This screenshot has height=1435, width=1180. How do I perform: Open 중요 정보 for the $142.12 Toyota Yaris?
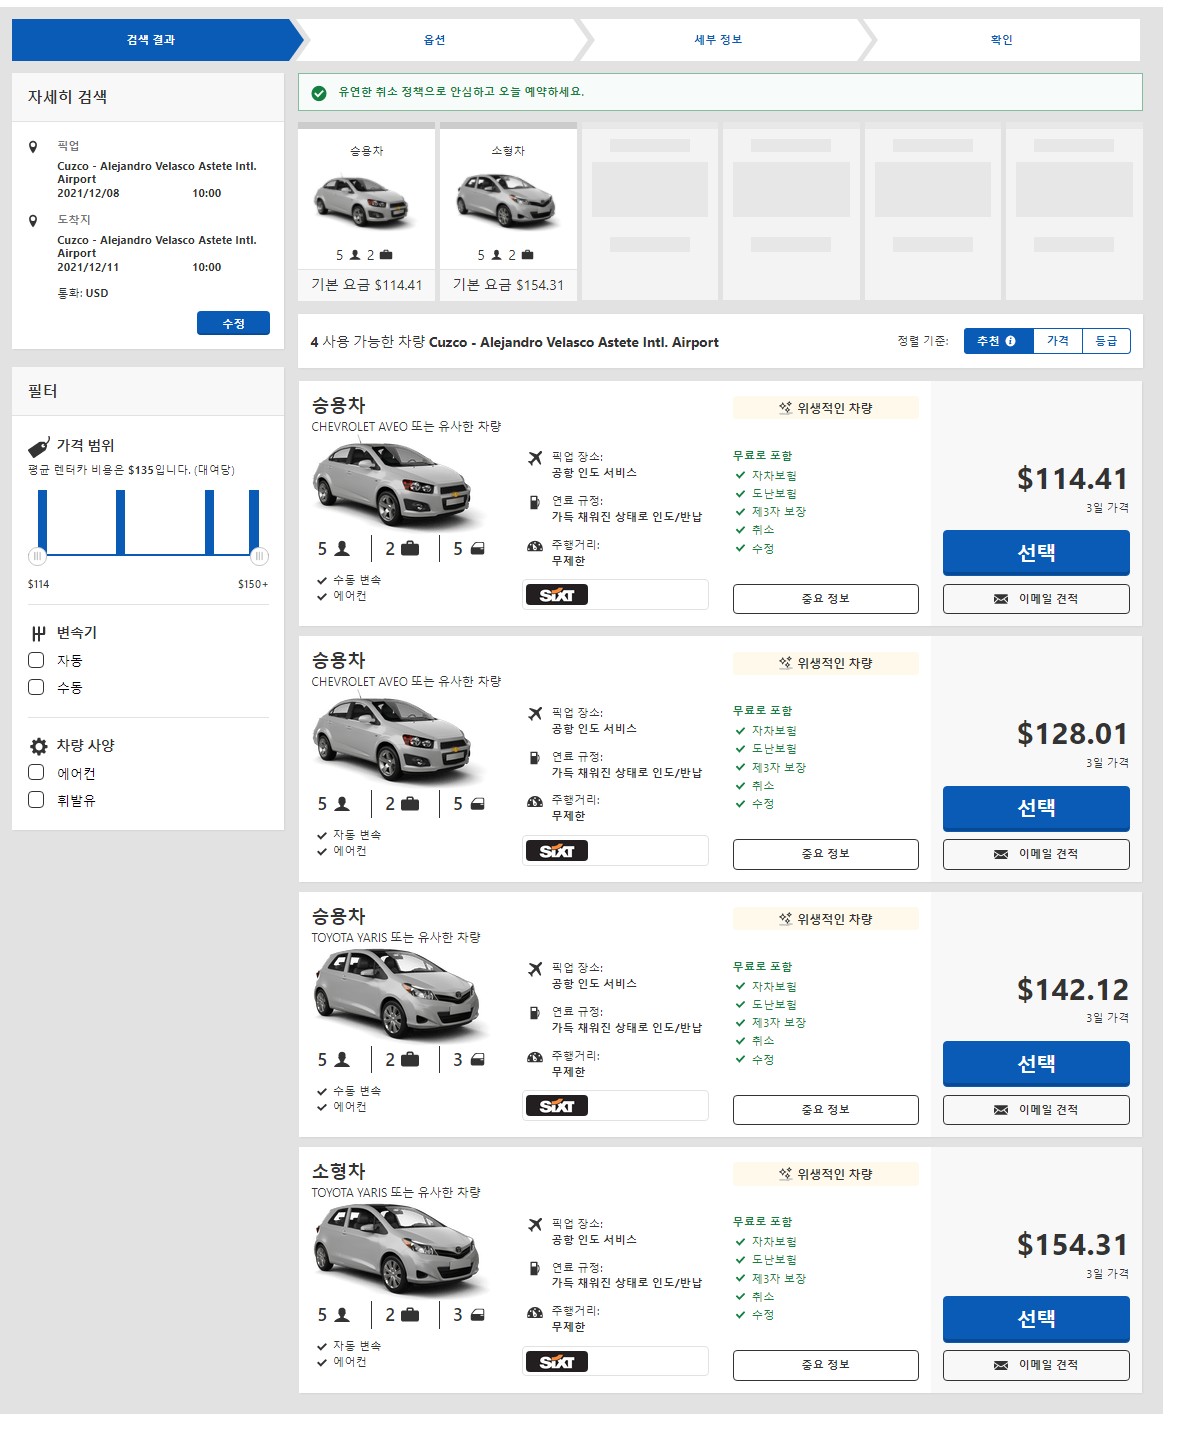[x=825, y=1109]
